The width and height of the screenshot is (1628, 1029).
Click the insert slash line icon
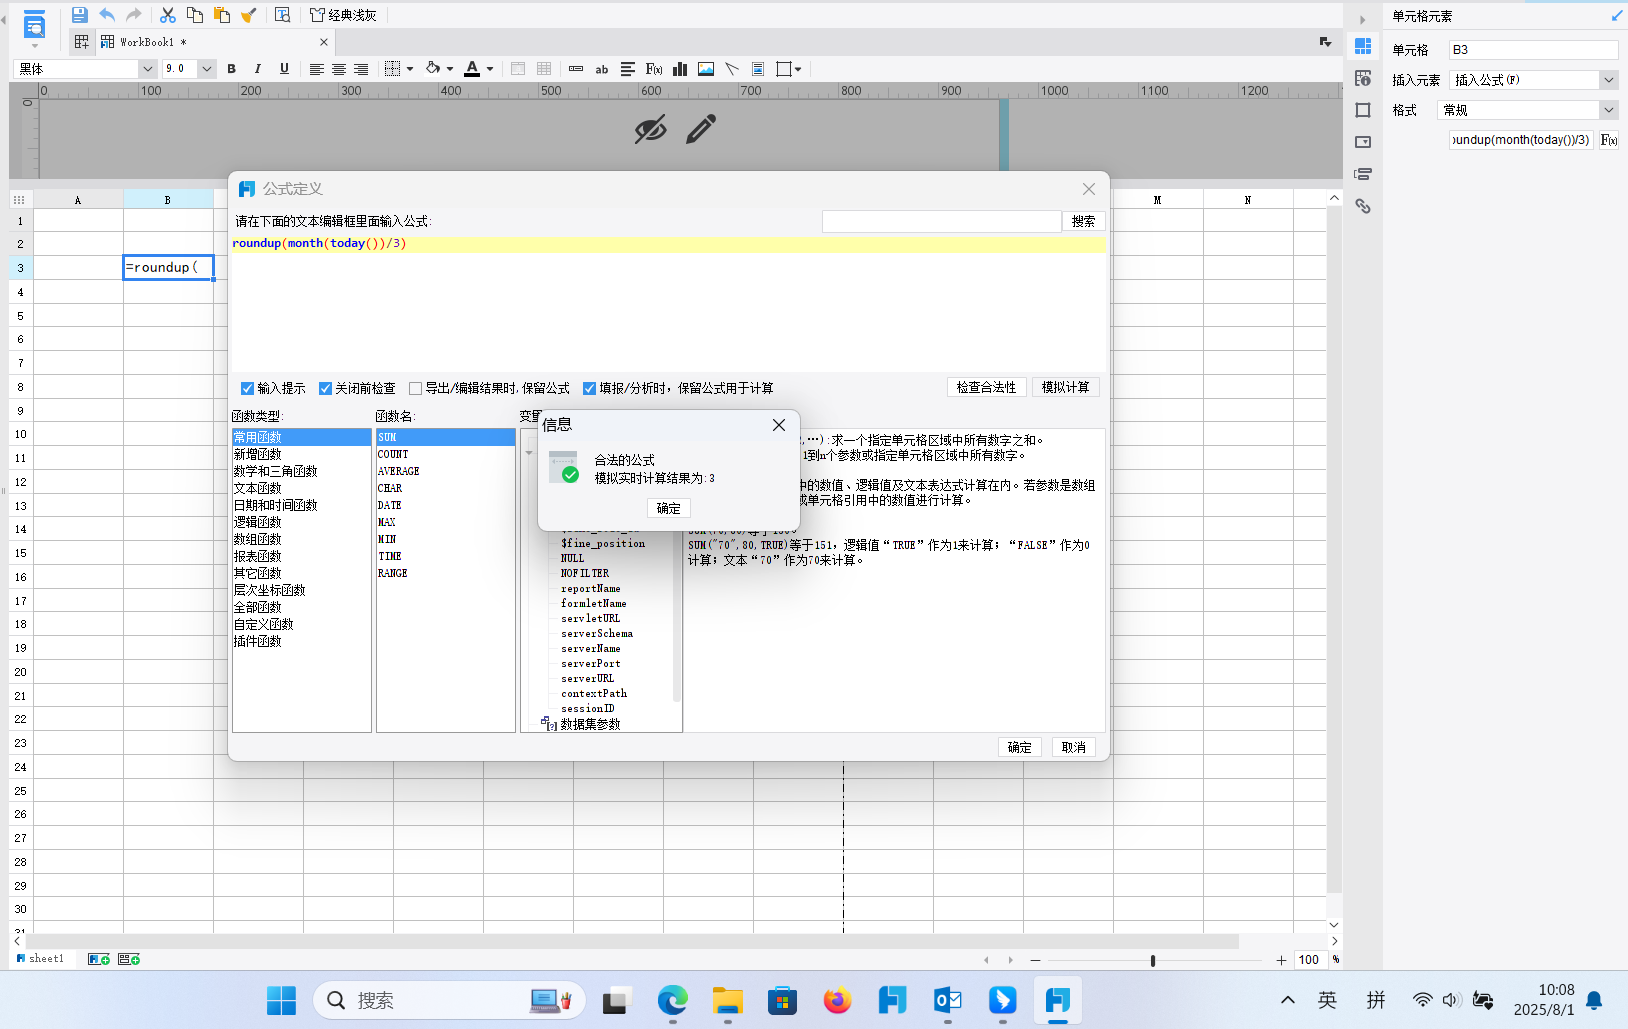coord(732,69)
